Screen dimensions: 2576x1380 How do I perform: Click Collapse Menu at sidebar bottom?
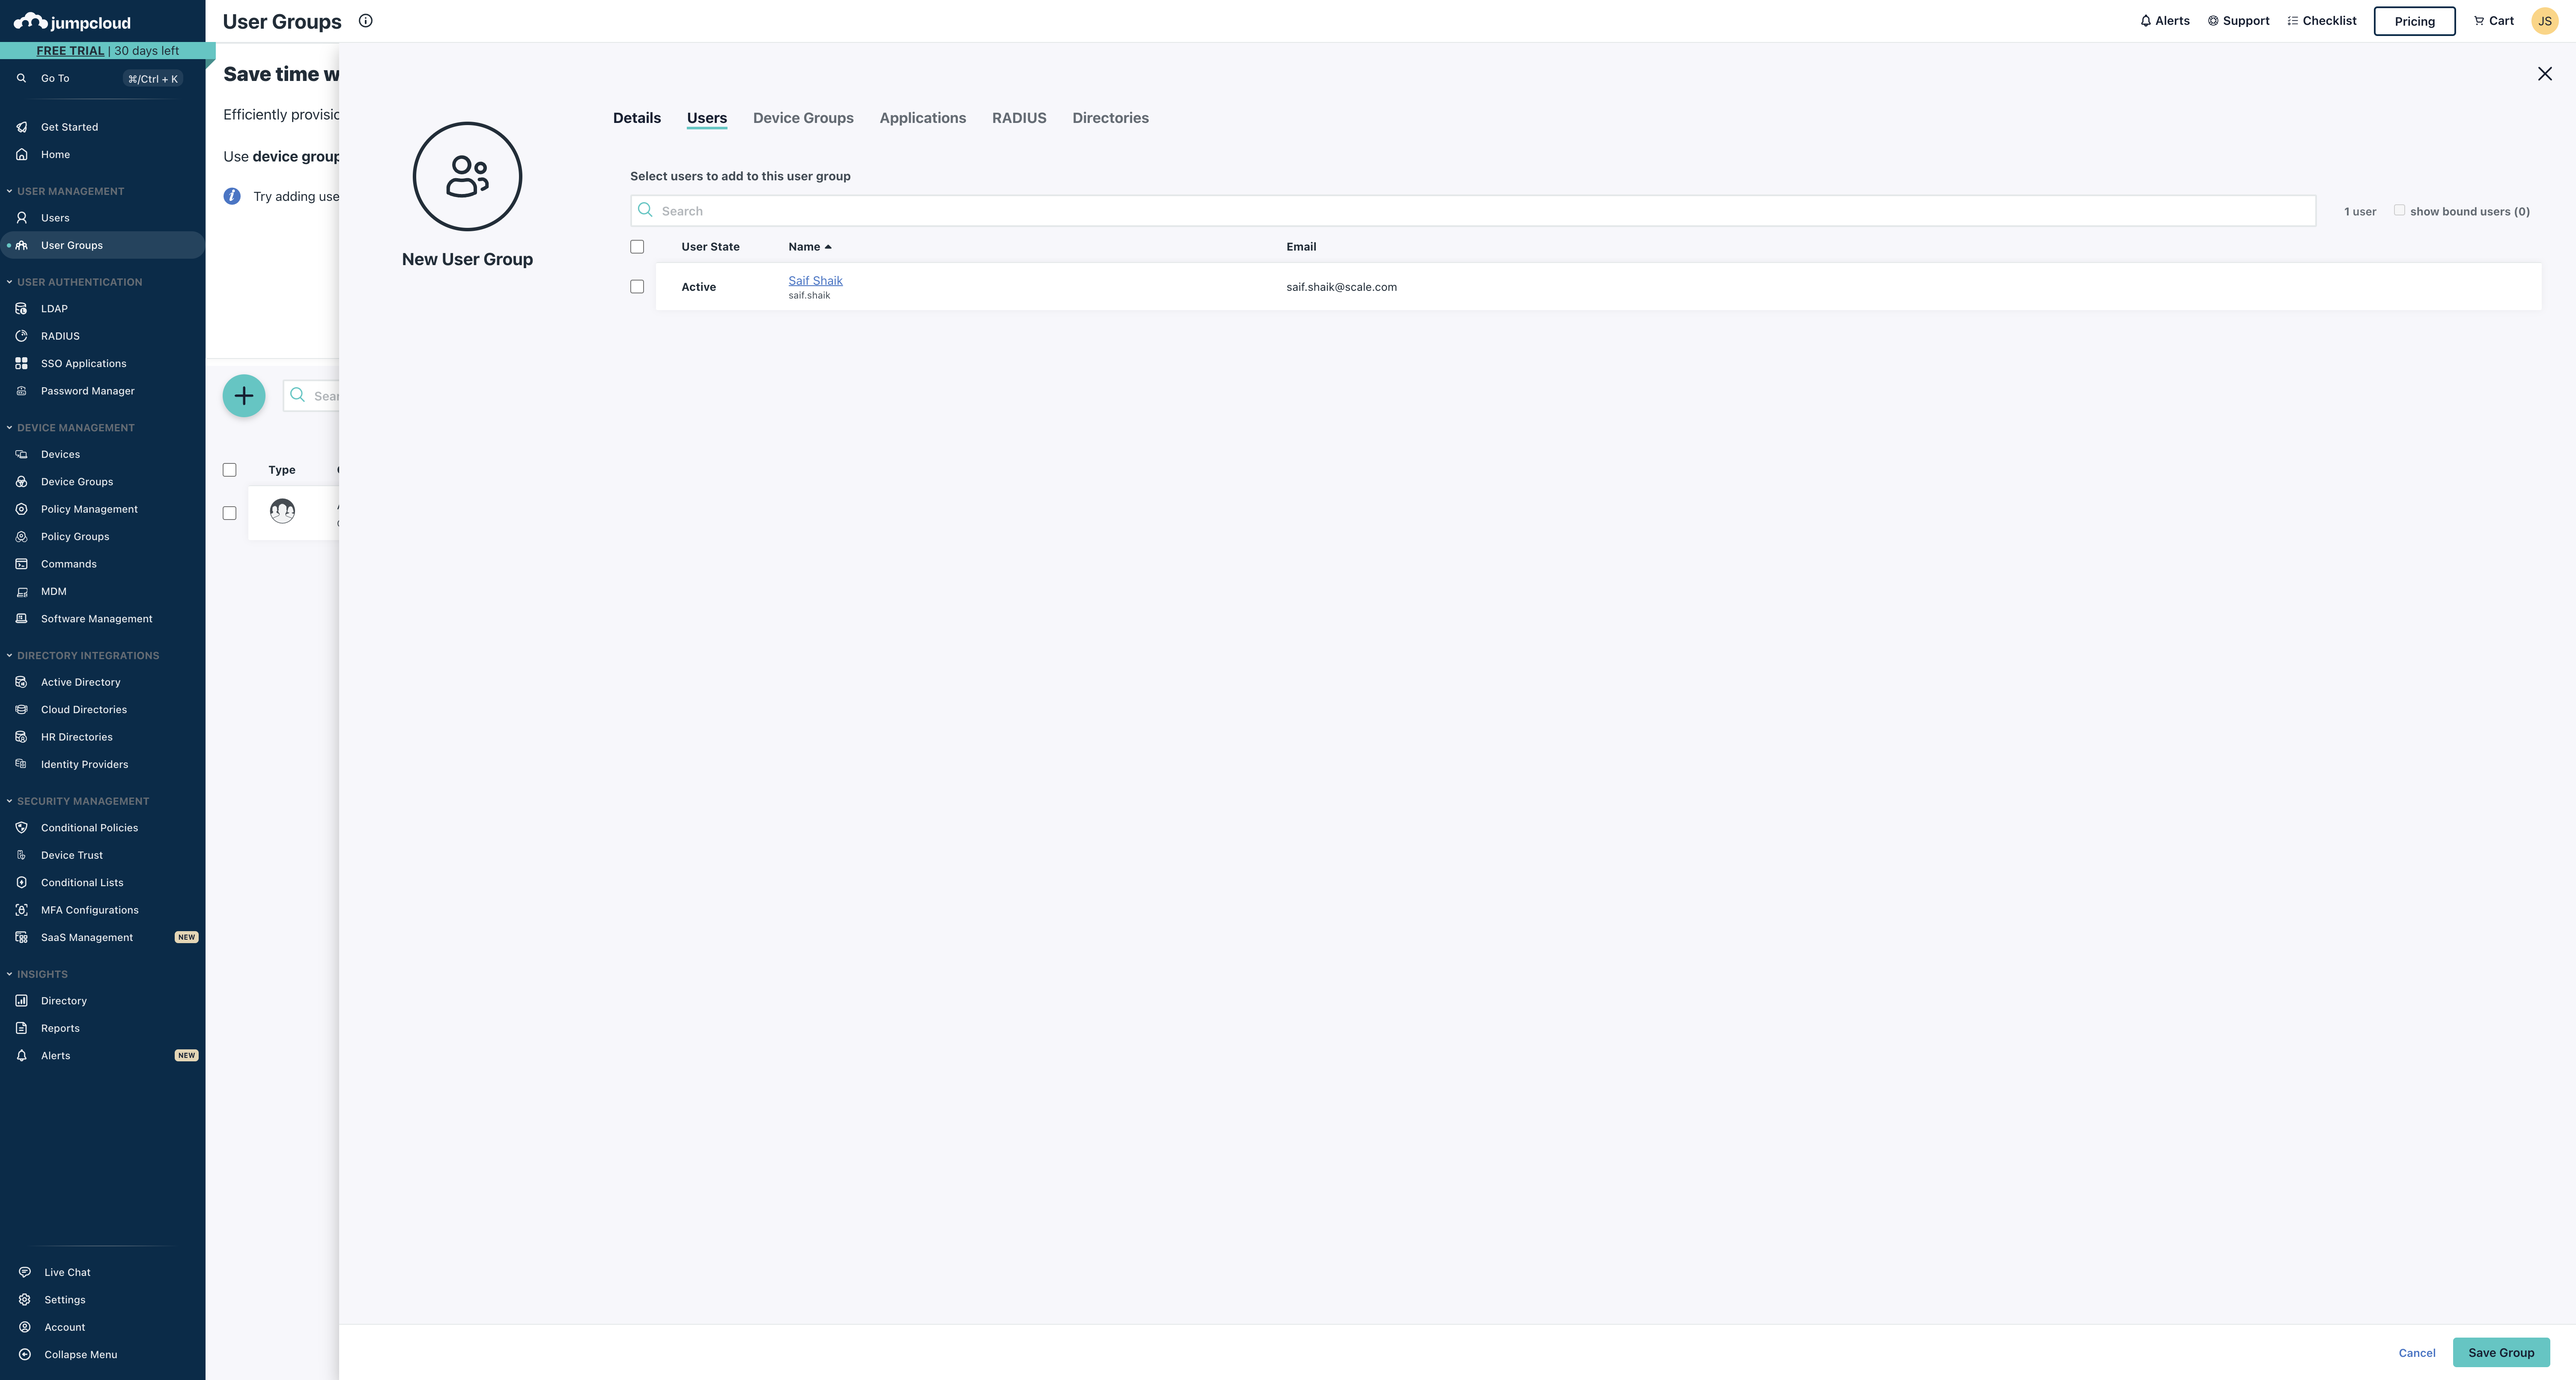(80, 1355)
